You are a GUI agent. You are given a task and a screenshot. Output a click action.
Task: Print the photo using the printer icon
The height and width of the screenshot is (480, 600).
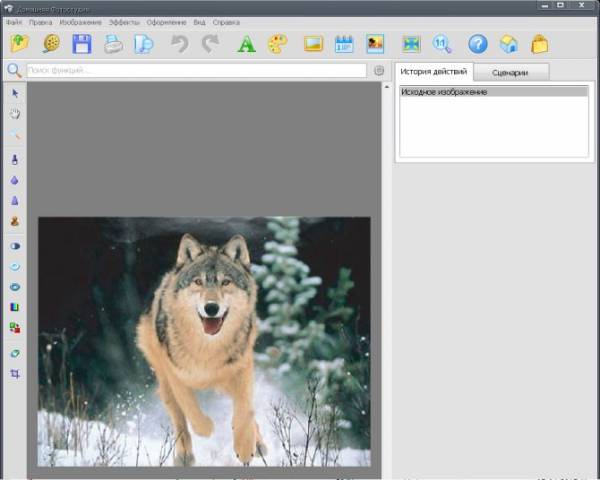113,44
